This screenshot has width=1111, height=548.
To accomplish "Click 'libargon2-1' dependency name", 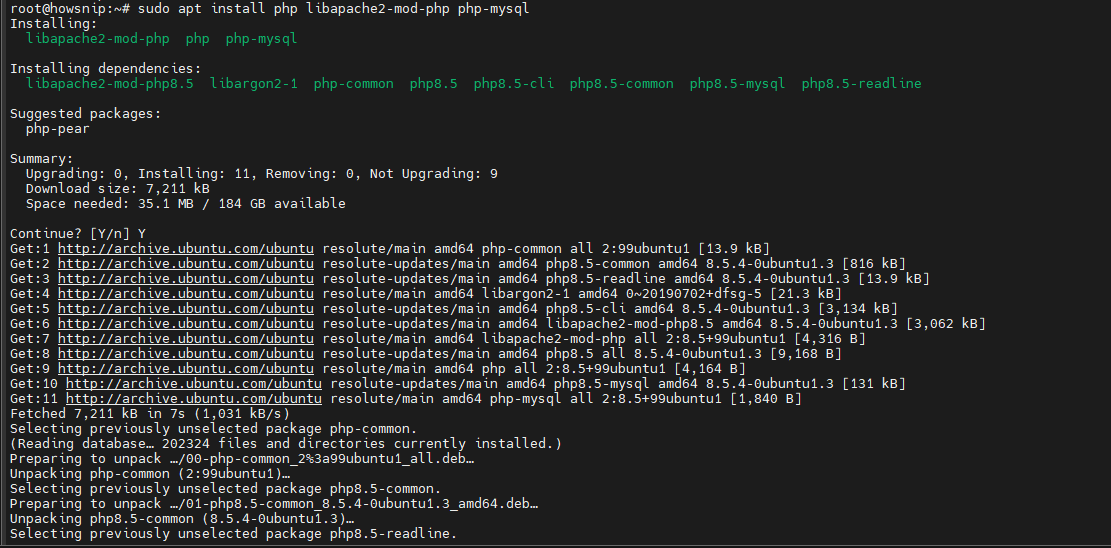I will click(x=254, y=84).
